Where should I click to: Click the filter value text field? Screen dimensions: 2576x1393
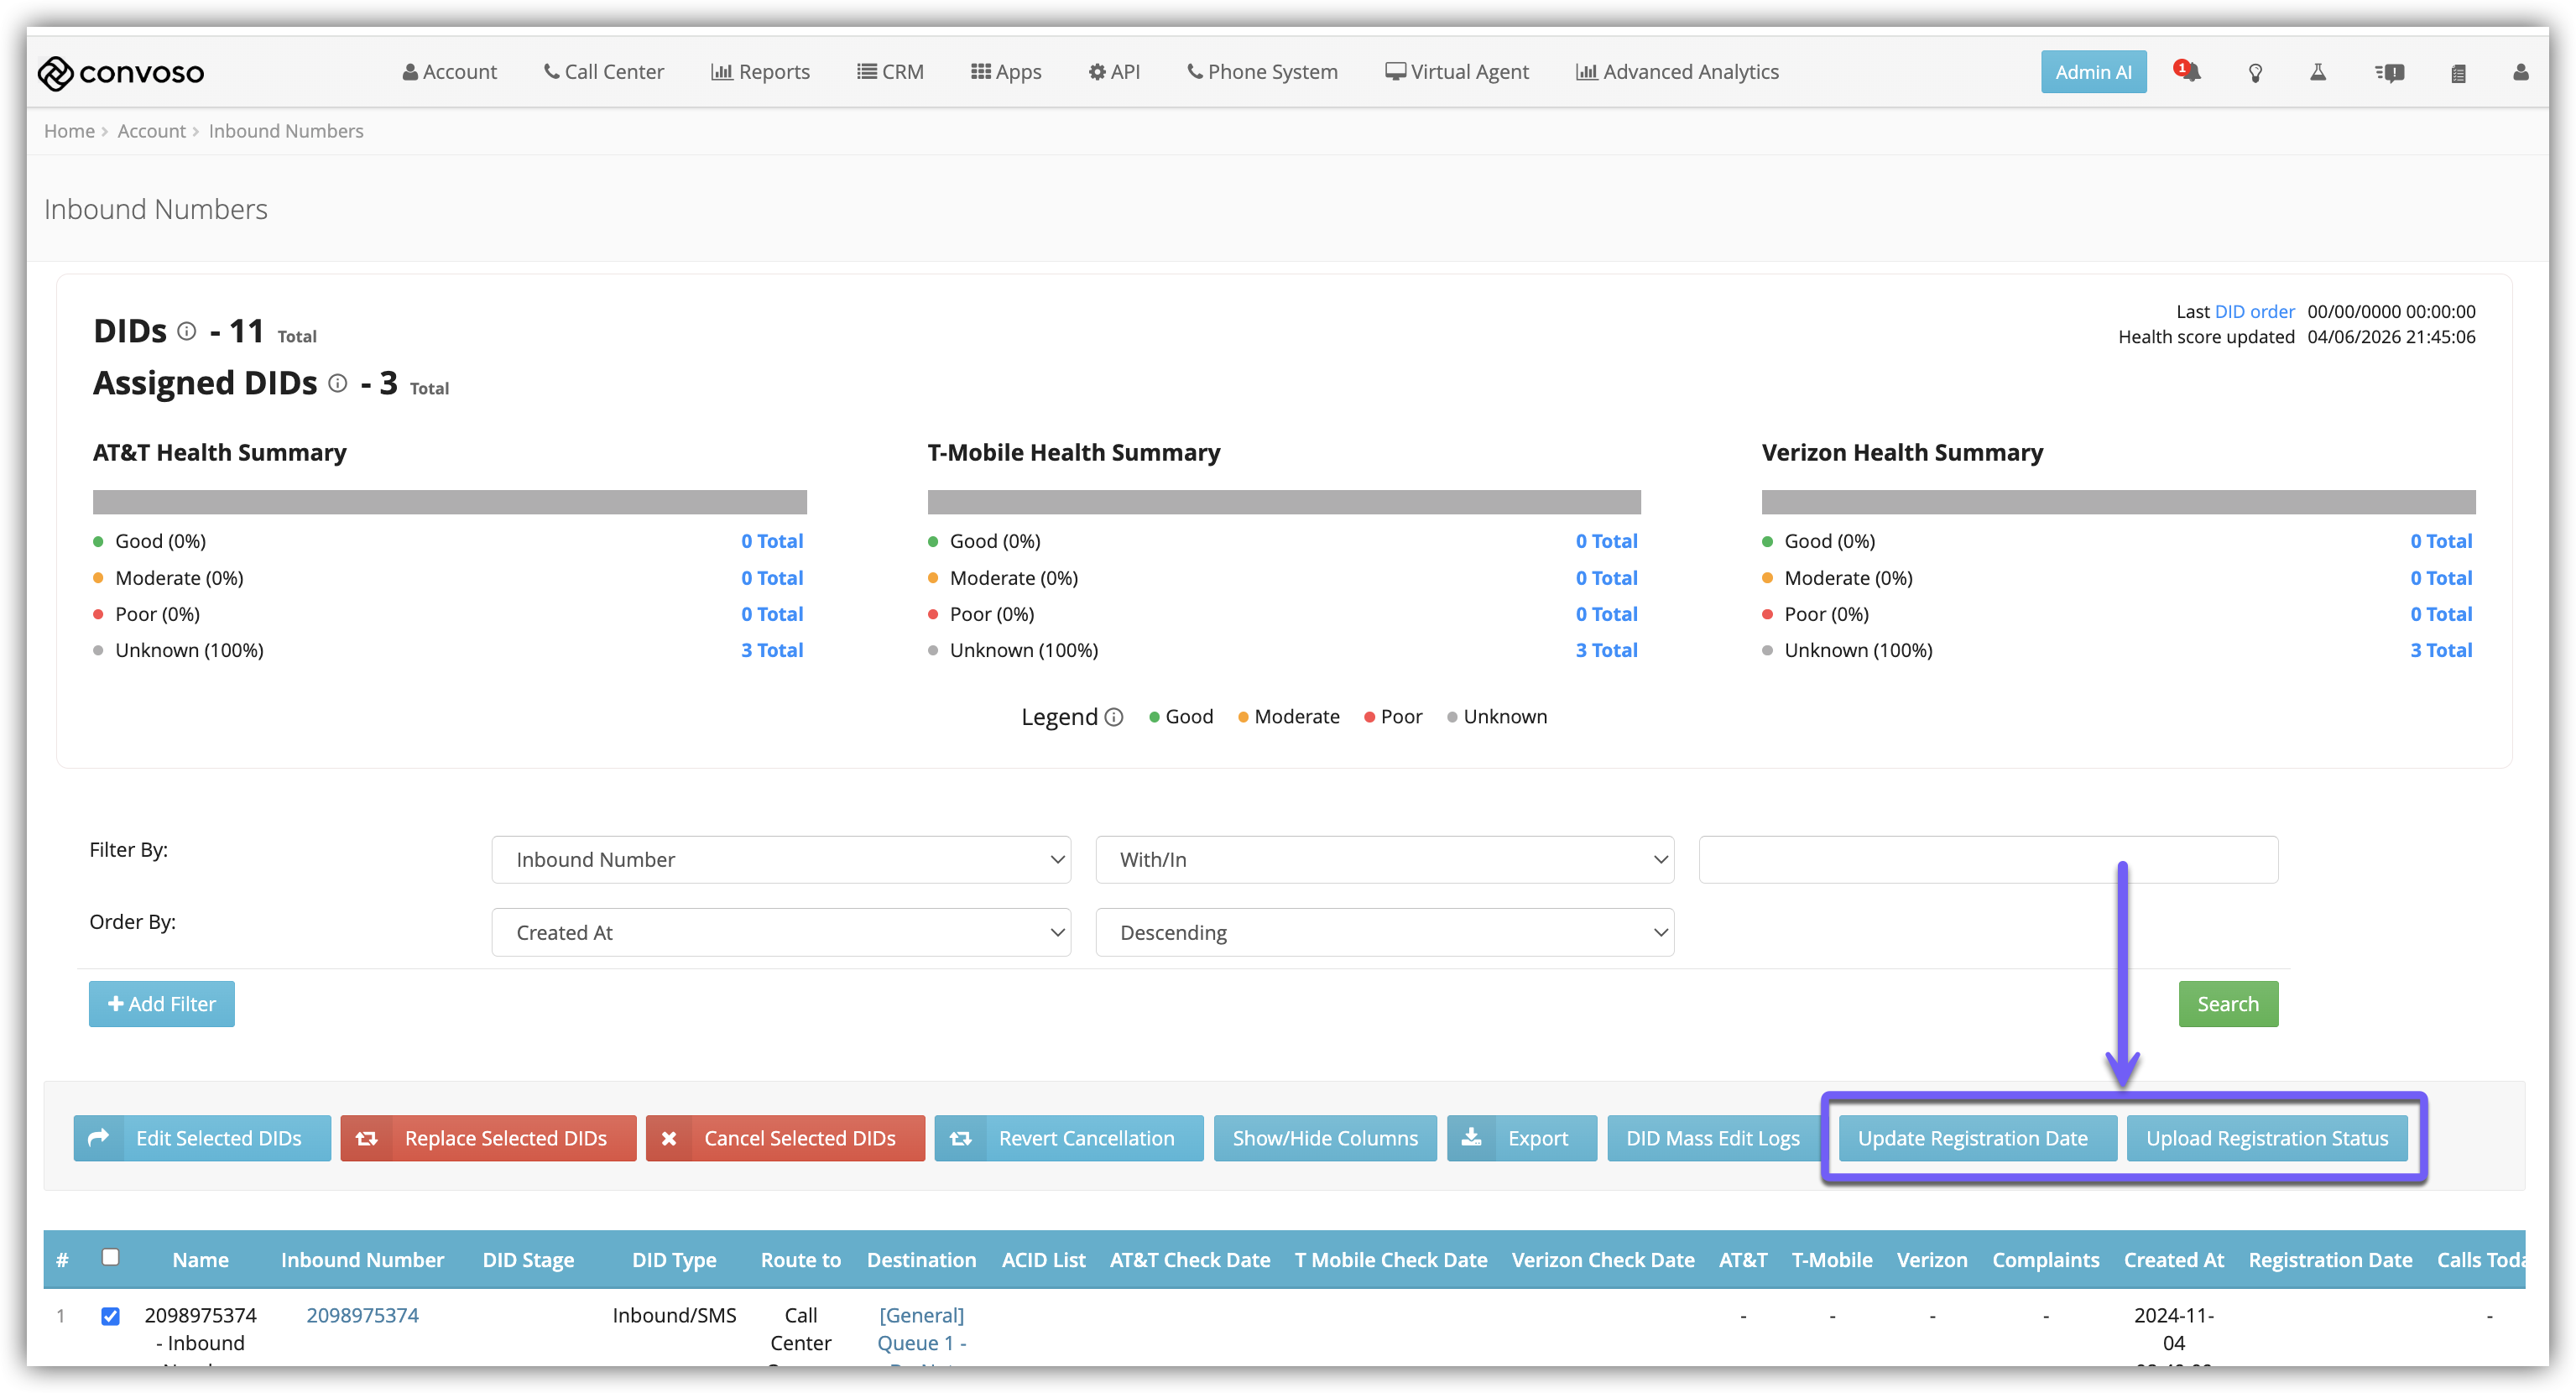(x=1988, y=860)
